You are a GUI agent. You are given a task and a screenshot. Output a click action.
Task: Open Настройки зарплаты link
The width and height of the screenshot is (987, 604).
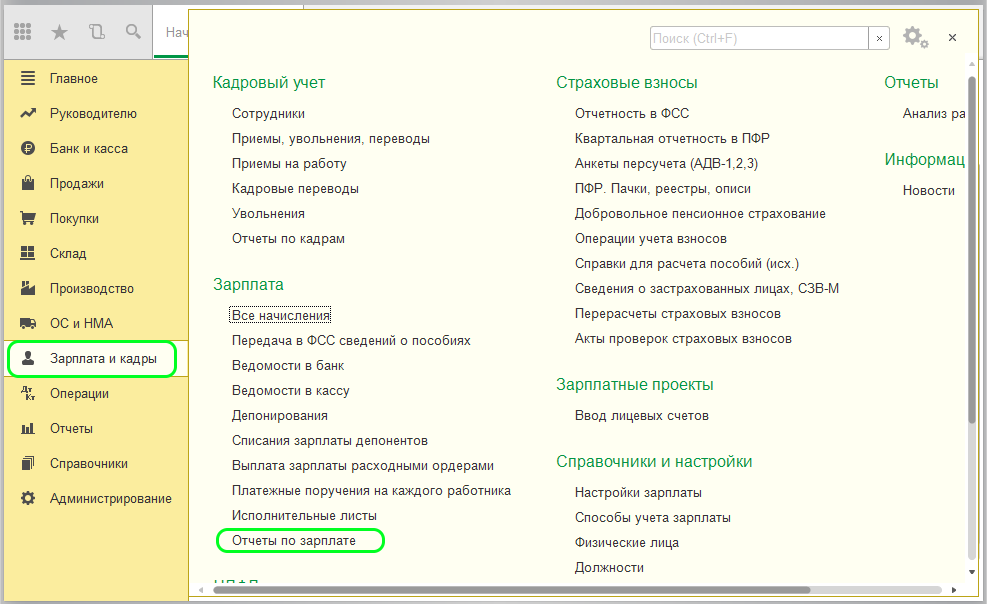click(638, 493)
